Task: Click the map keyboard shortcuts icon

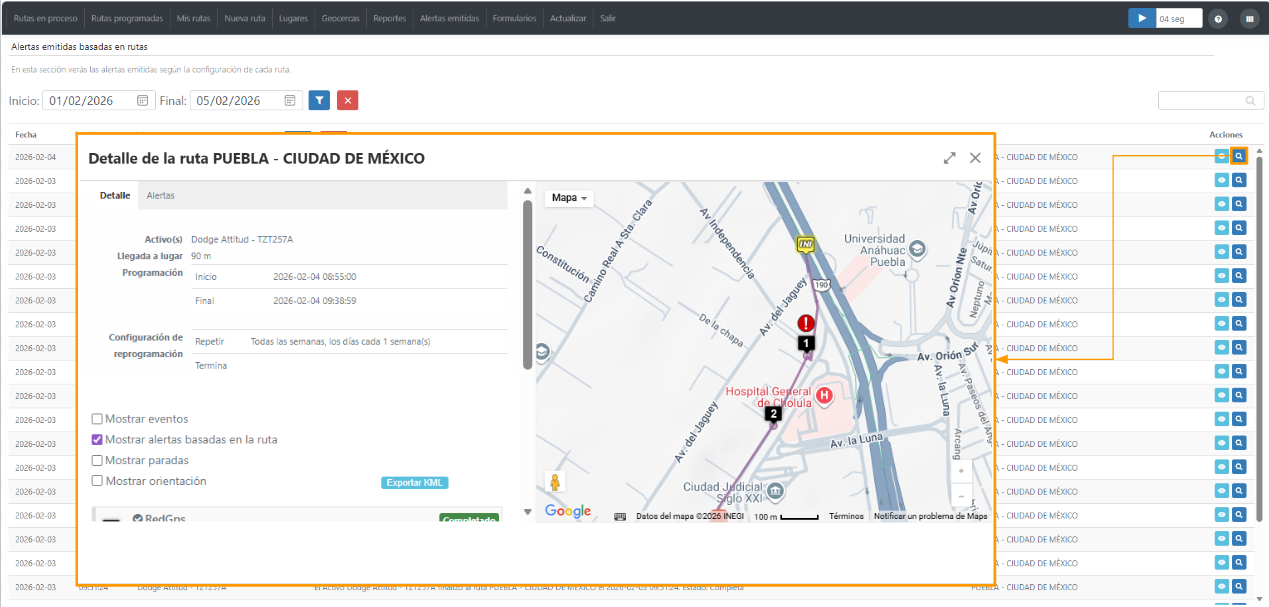Action: click(620, 516)
